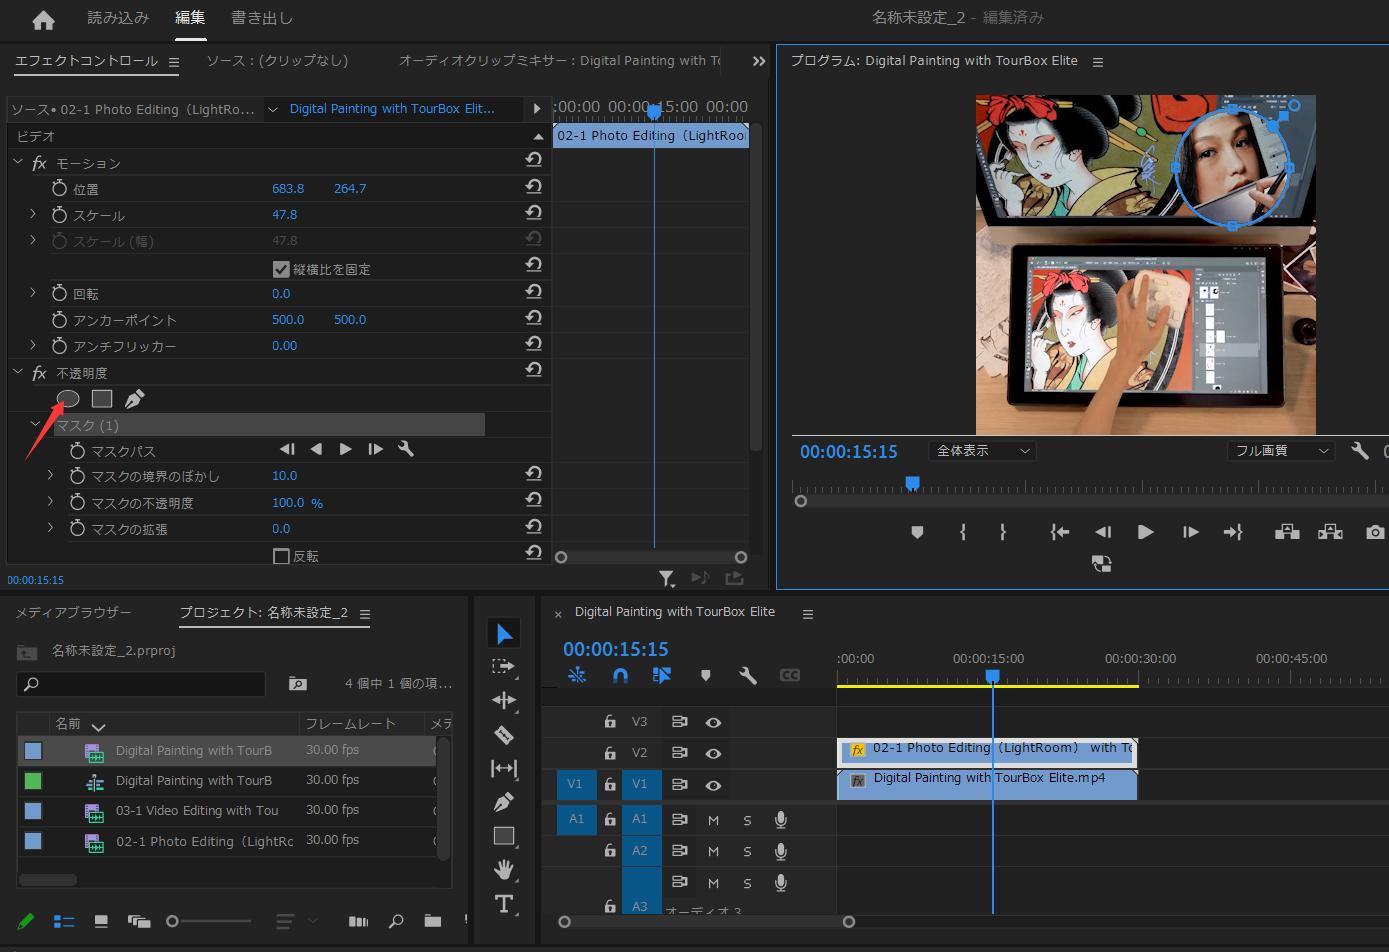Create an ellipse mask under Opacity

click(x=68, y=399)
